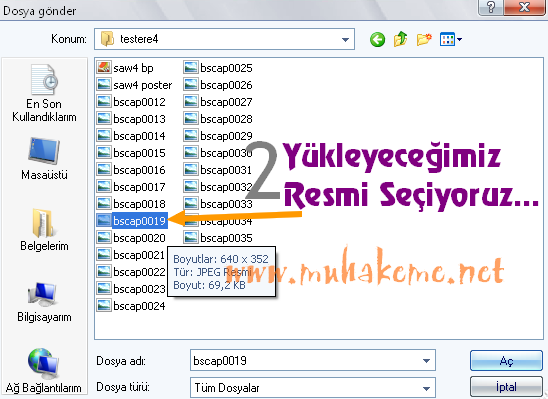Close the Dosya gönder dialog

coord(524,7)
